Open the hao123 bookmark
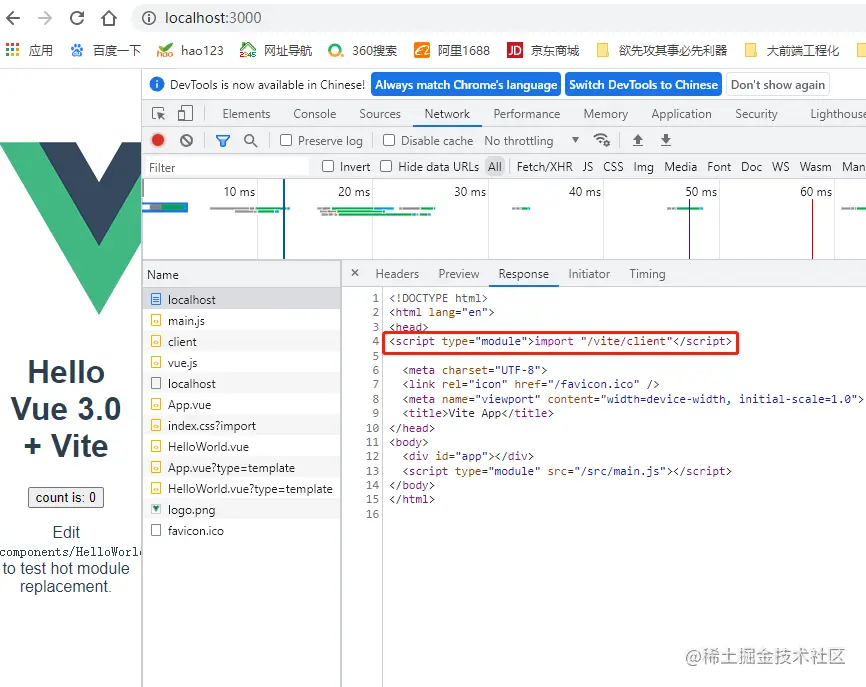Image resolution: width=866 pixels, height=687 pixels. tap(190, 50)
